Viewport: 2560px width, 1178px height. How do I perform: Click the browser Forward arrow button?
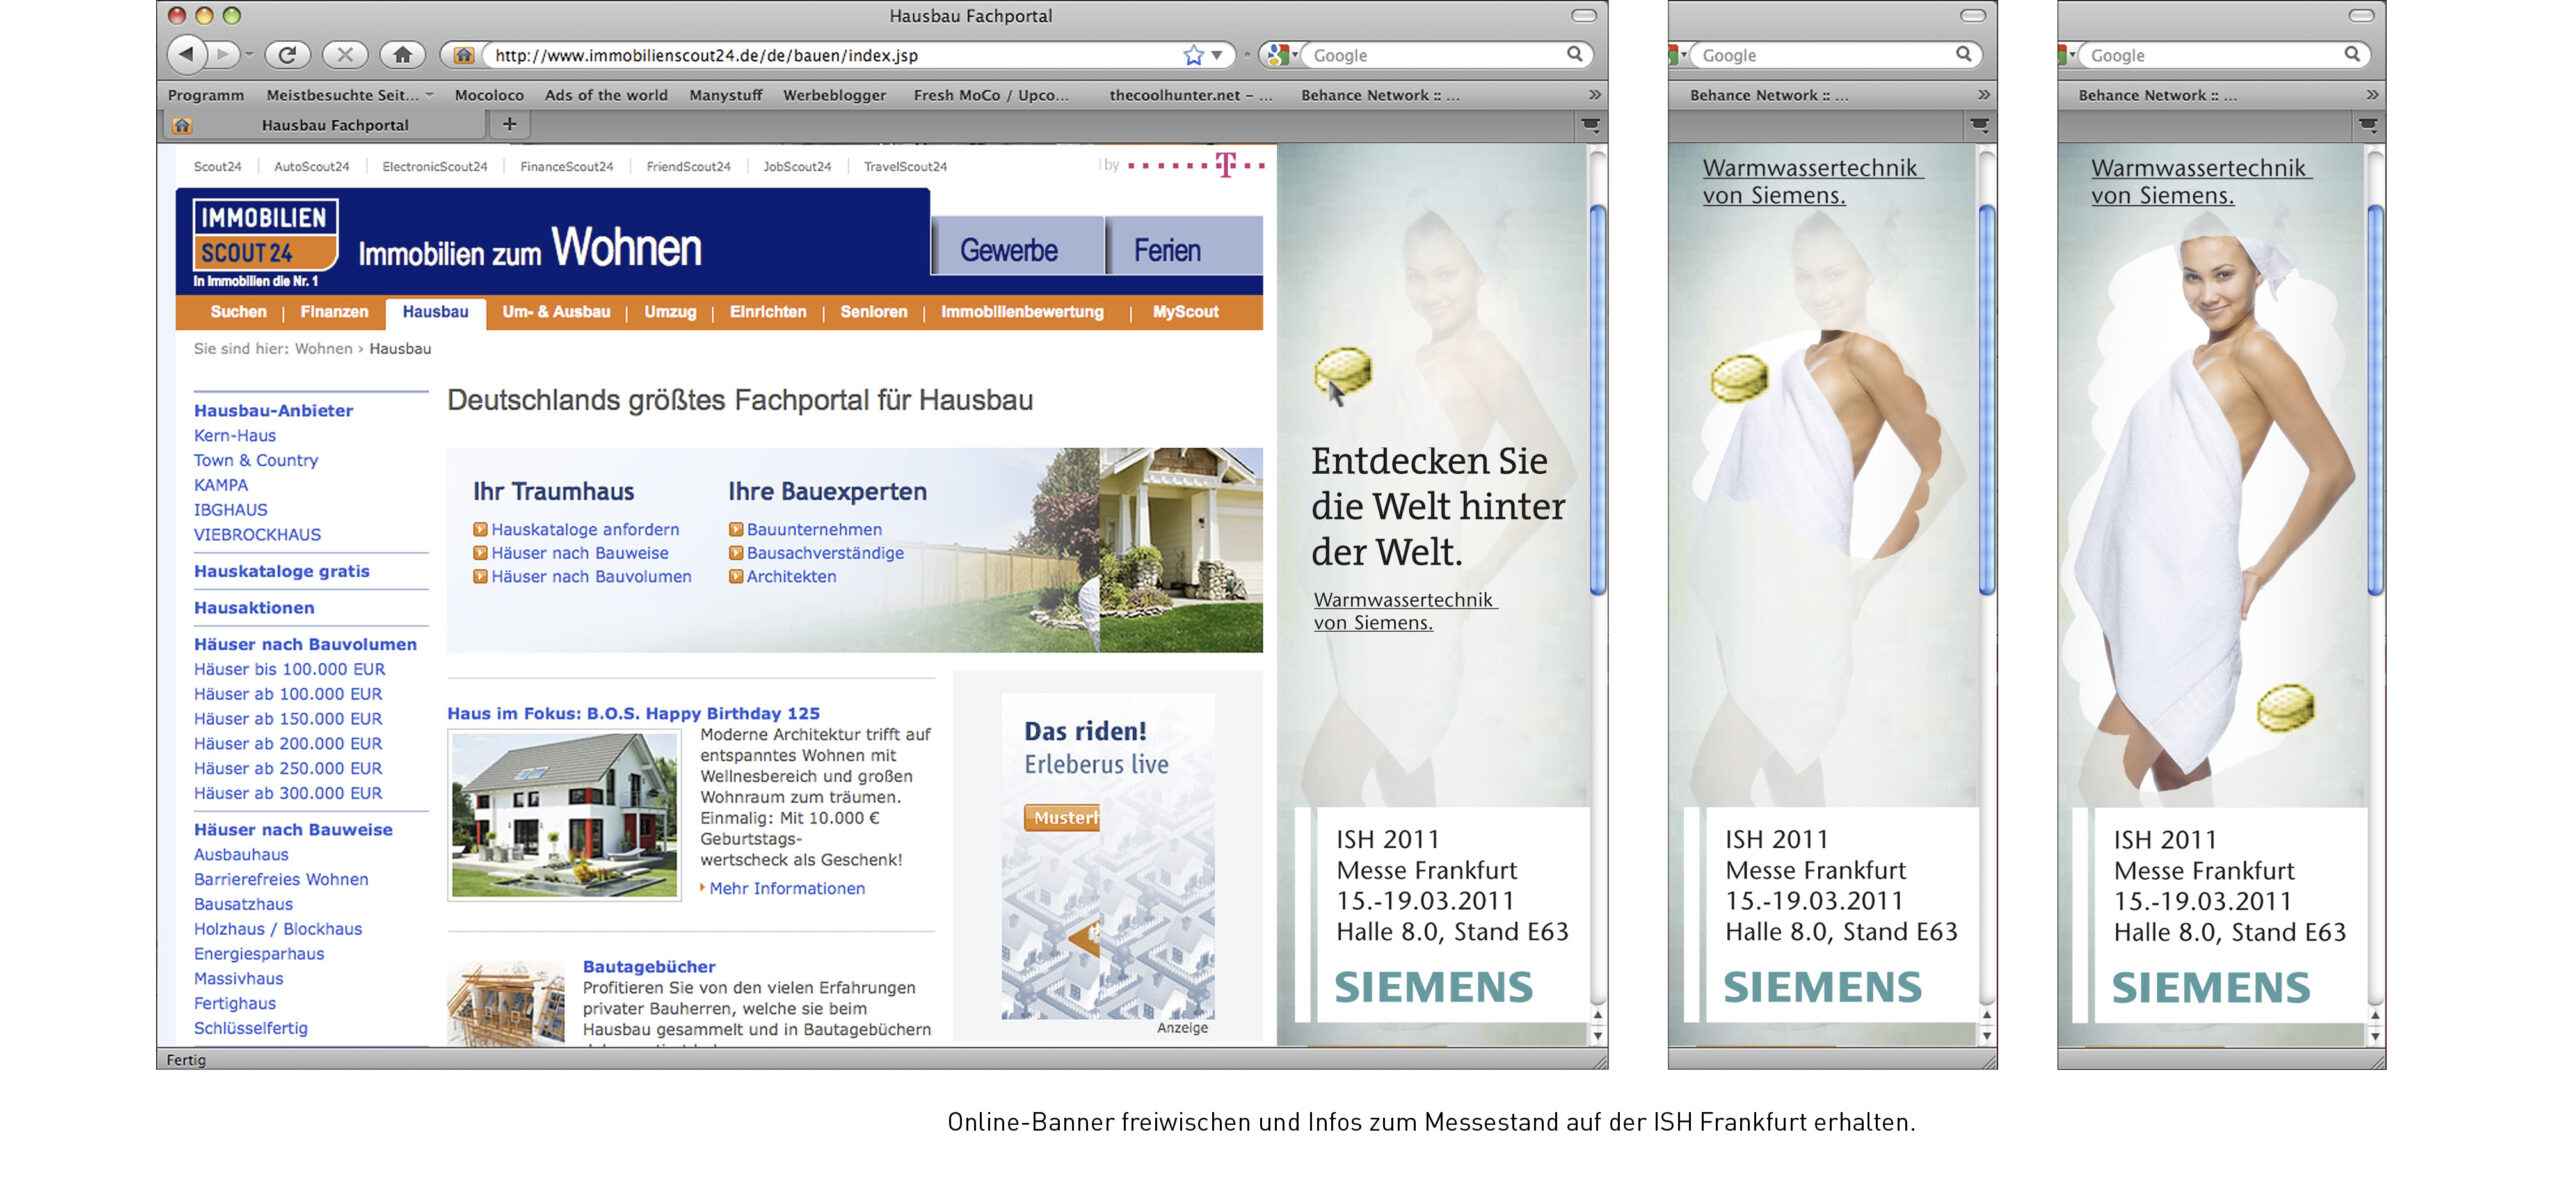(223, 54)
